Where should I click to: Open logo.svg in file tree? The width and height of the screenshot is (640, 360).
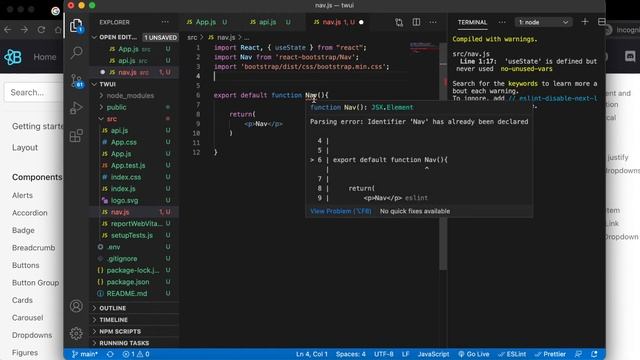click(x=134, y=200)
